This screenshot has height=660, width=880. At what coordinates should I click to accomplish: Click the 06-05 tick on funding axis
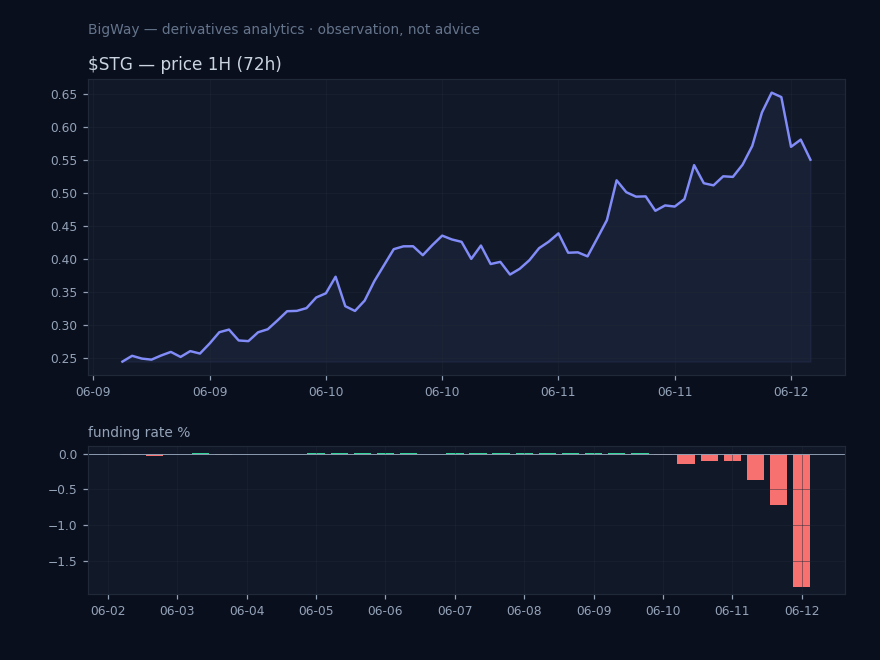click(x=316, y=611)
